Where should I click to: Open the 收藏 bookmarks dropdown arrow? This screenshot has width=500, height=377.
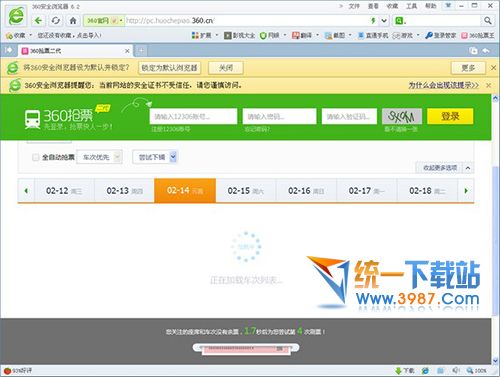coord(31,35)
